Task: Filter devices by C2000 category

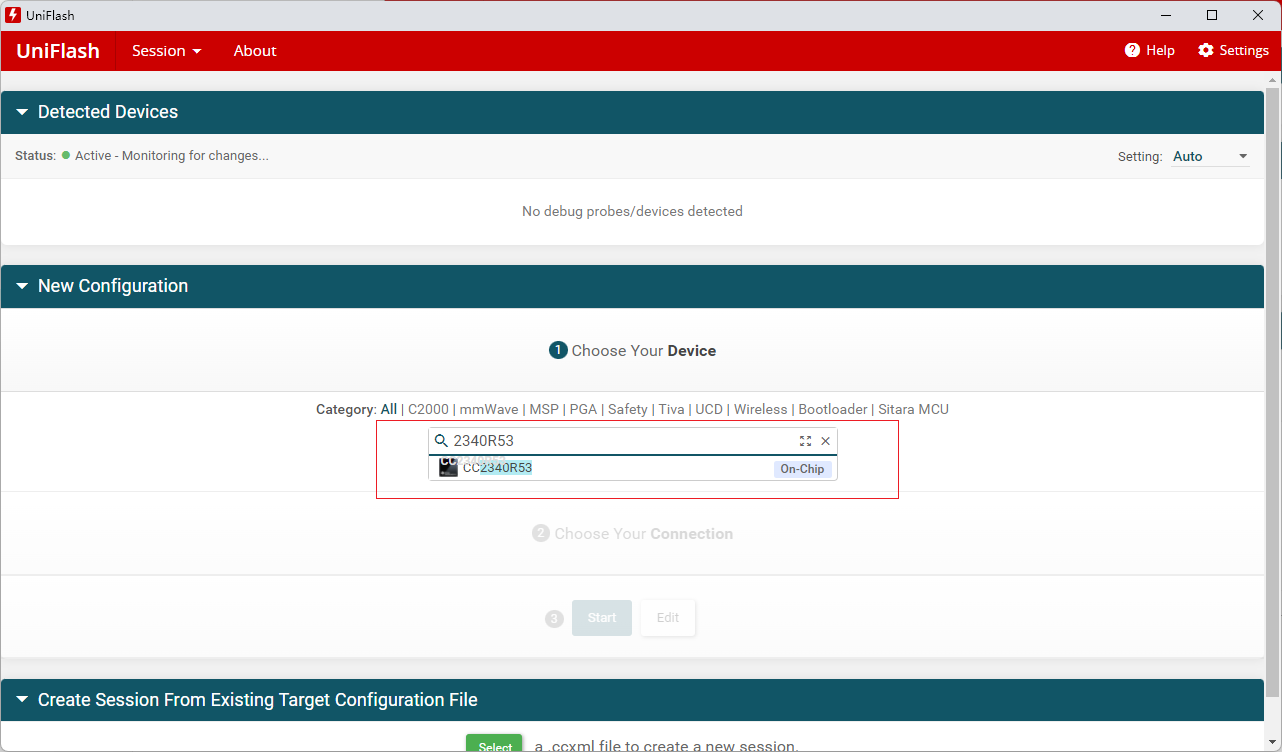Action: pos(428,409)
